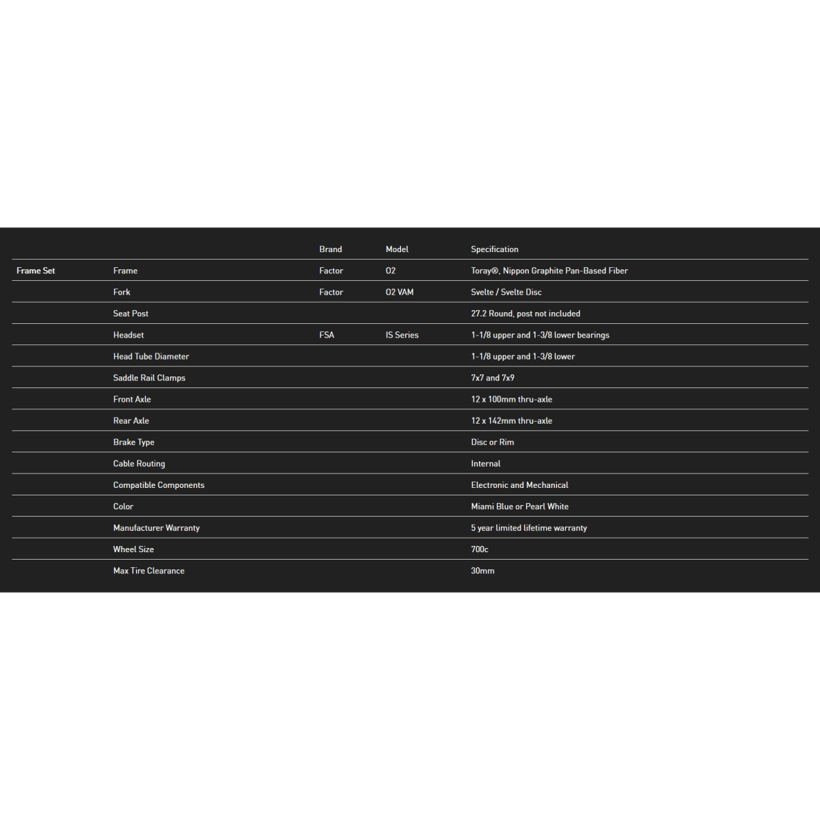Click the Head Tube Diameter label
Image resolution: width=820 pixels, height=820 pixels.
click(151, 357)
